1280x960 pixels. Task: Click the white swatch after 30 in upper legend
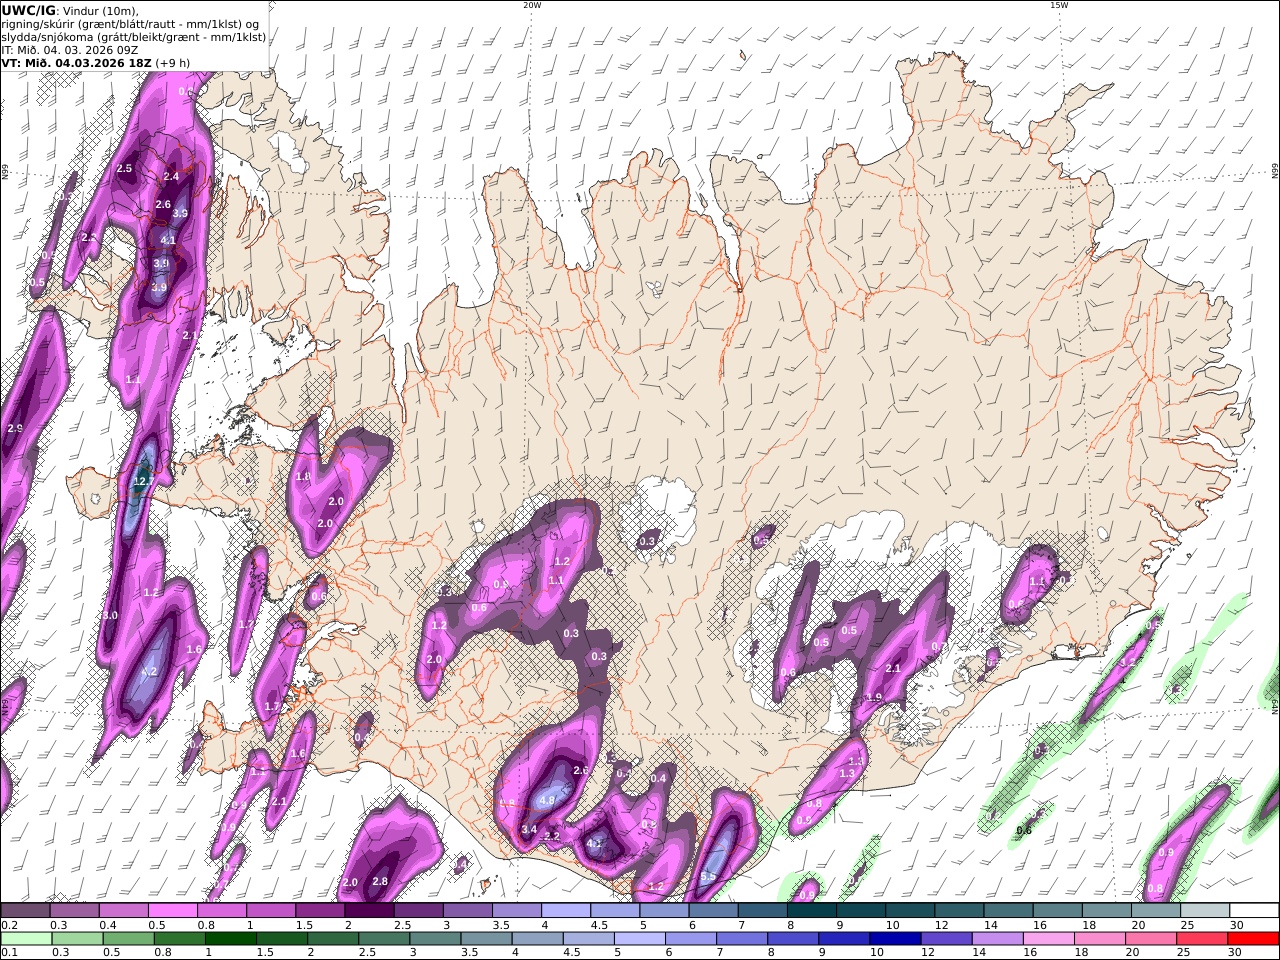[1254, 911]
